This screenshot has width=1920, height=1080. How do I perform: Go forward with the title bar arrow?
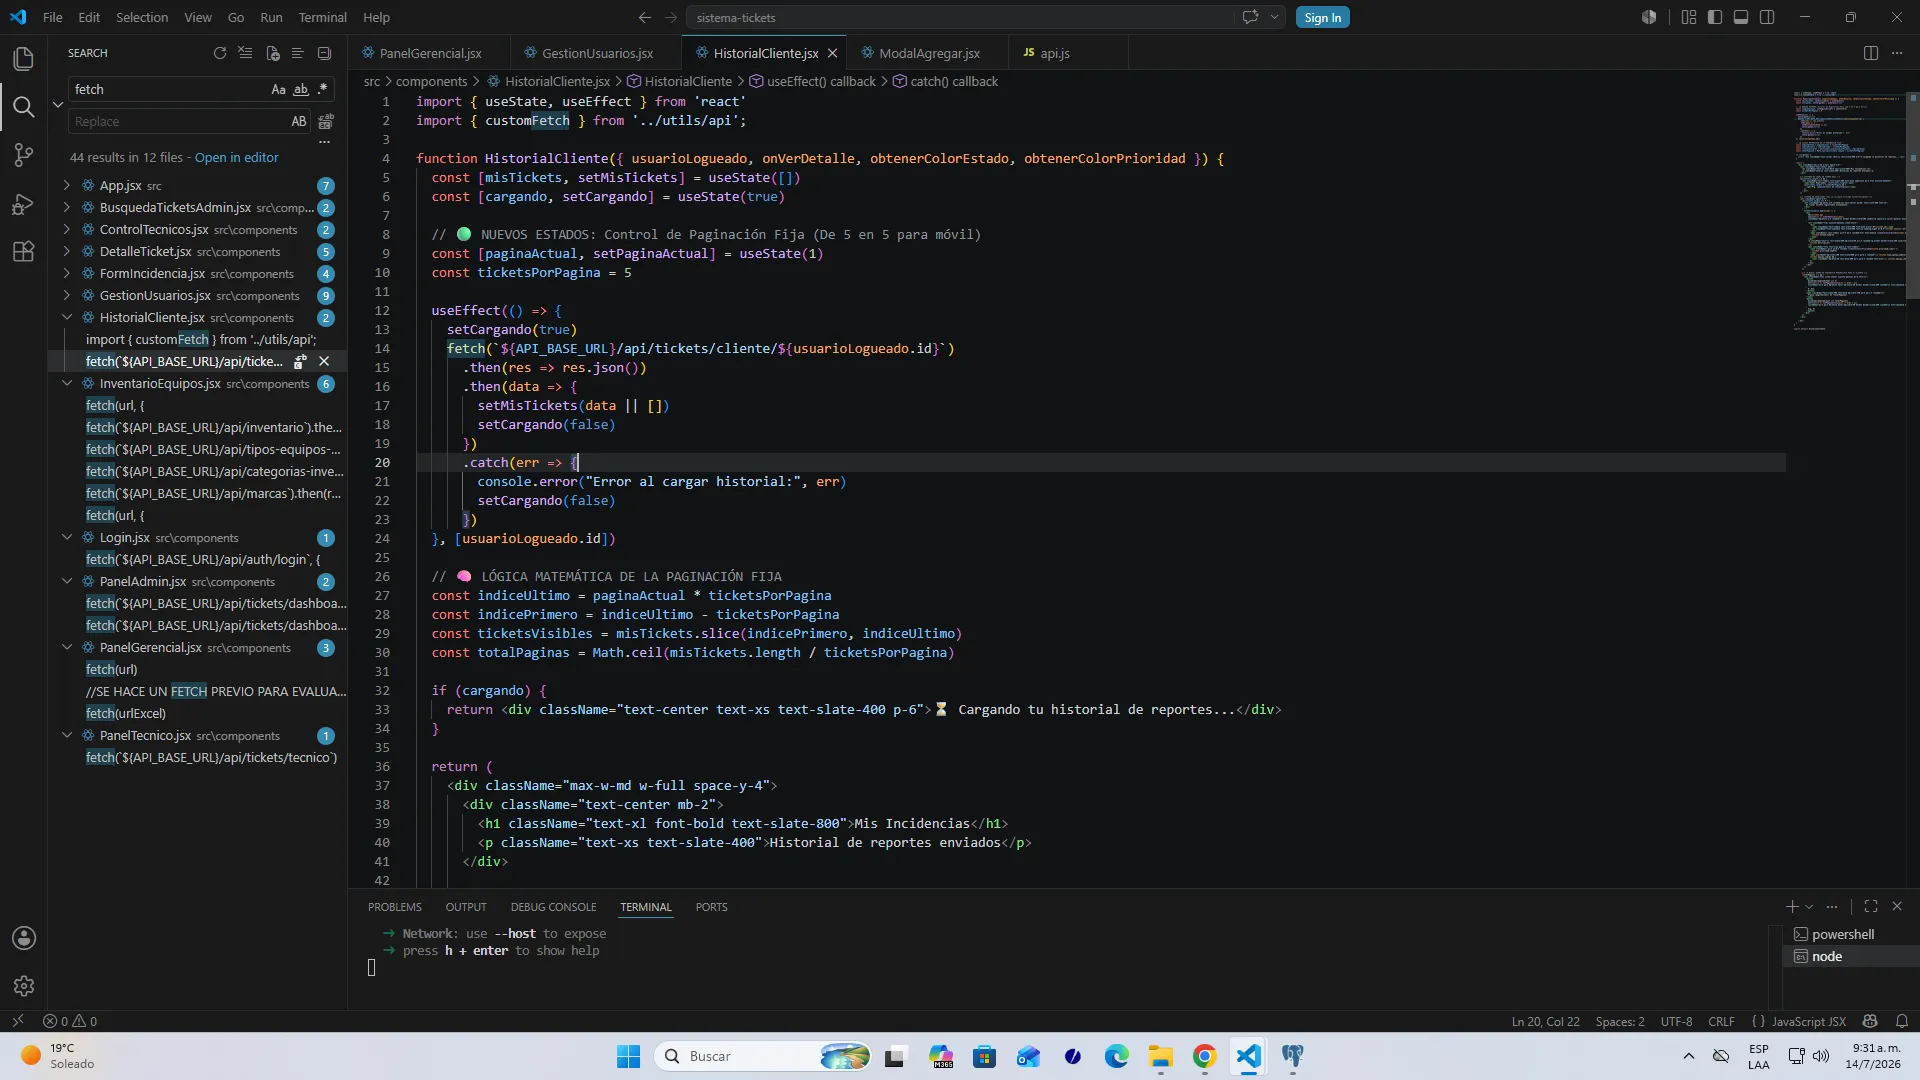[x=671, y=17]
